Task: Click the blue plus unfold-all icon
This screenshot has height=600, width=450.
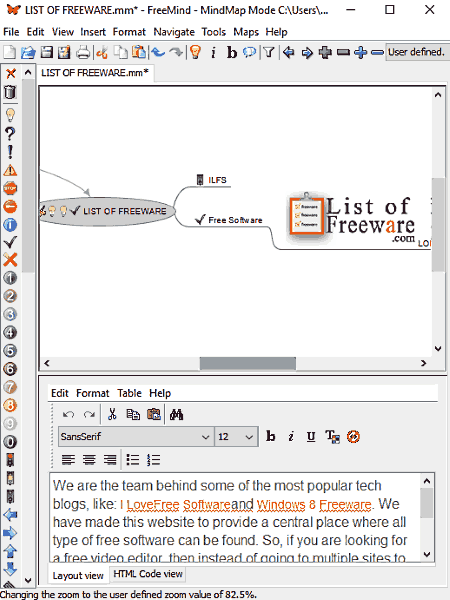Action: click(x=360, y=52)
